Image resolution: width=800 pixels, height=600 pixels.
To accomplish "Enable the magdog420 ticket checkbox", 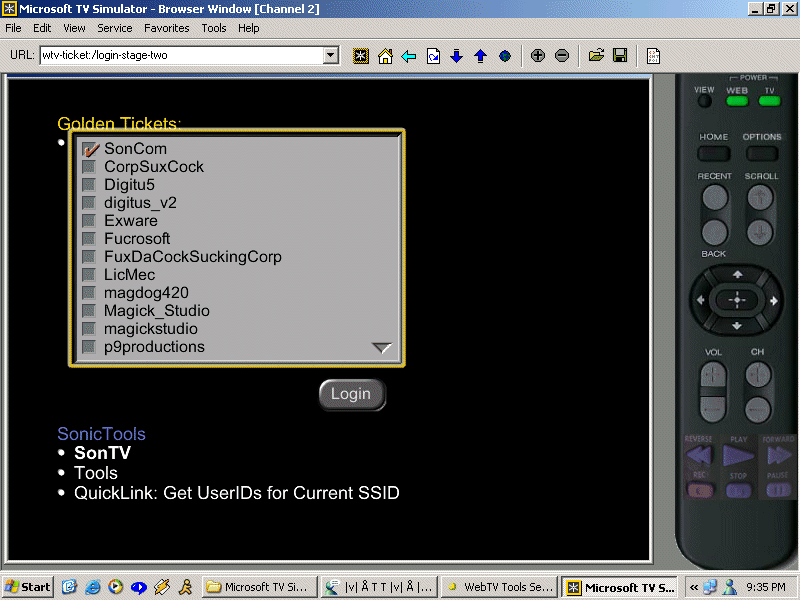I will 89,293.
